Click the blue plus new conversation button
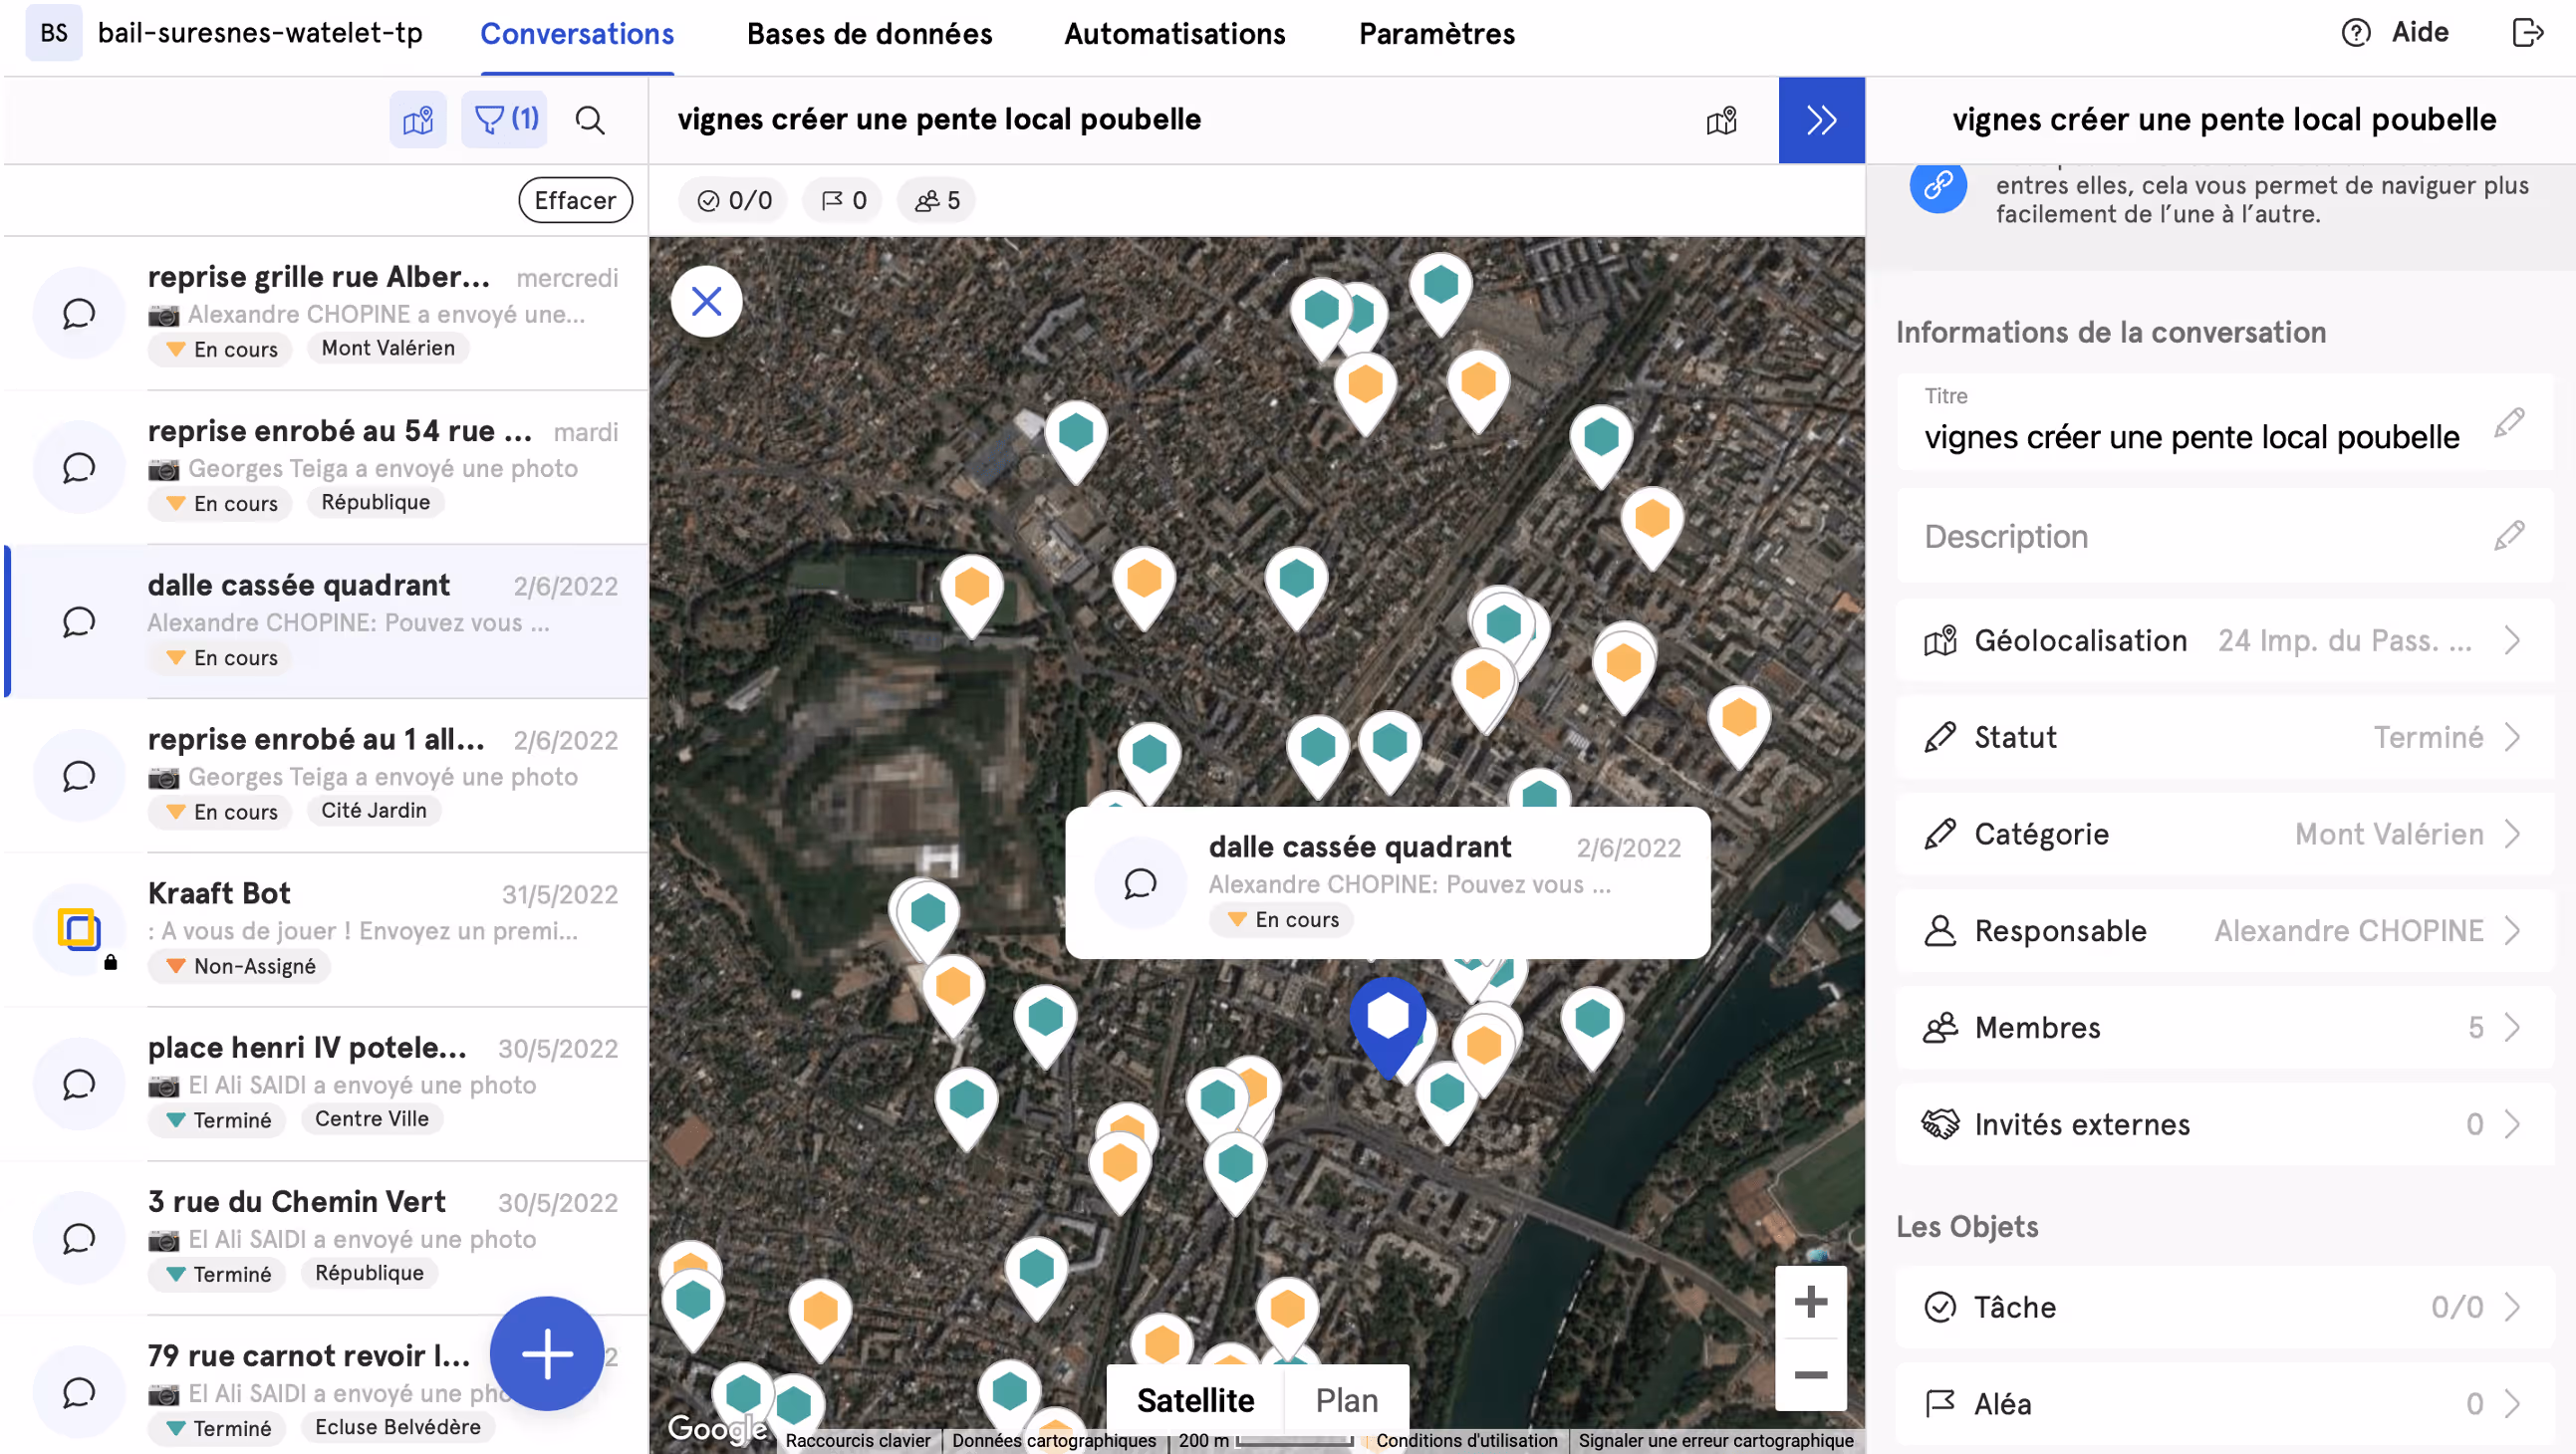Screen dimensions: 2576x1454 coord(547,1354)
